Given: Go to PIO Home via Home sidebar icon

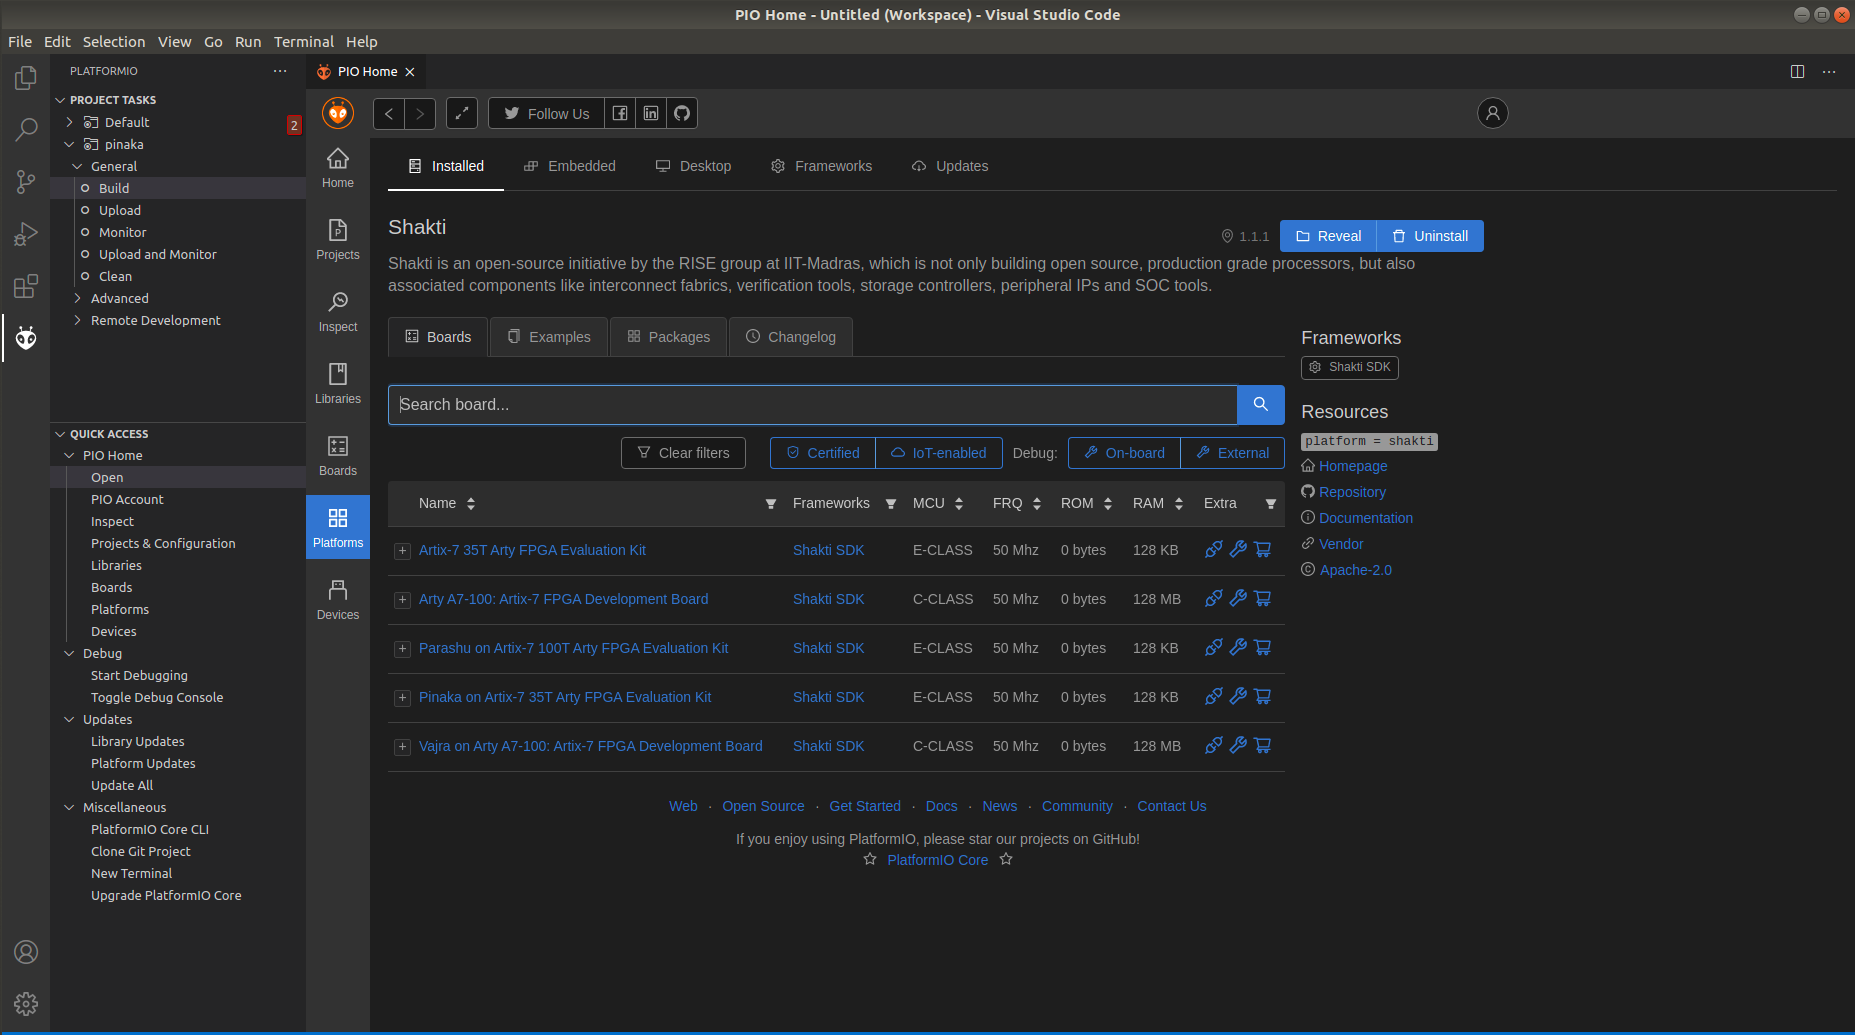Looking at the screenshot, I should (x=338, y=168).
